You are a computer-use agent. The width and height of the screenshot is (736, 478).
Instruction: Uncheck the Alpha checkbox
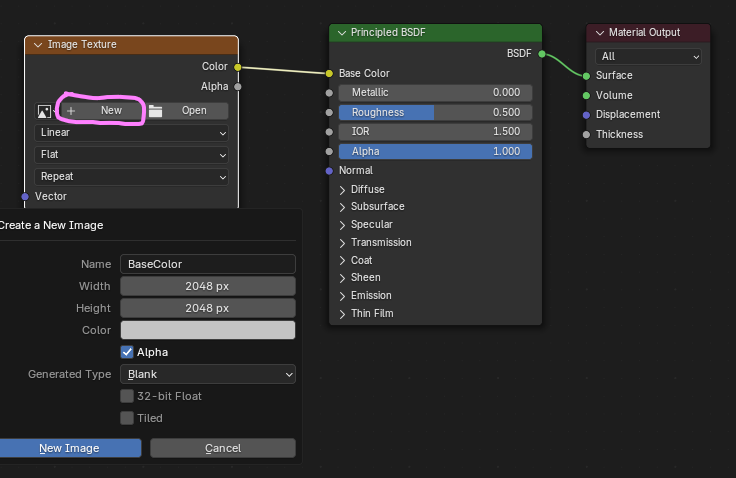point(127,352)
